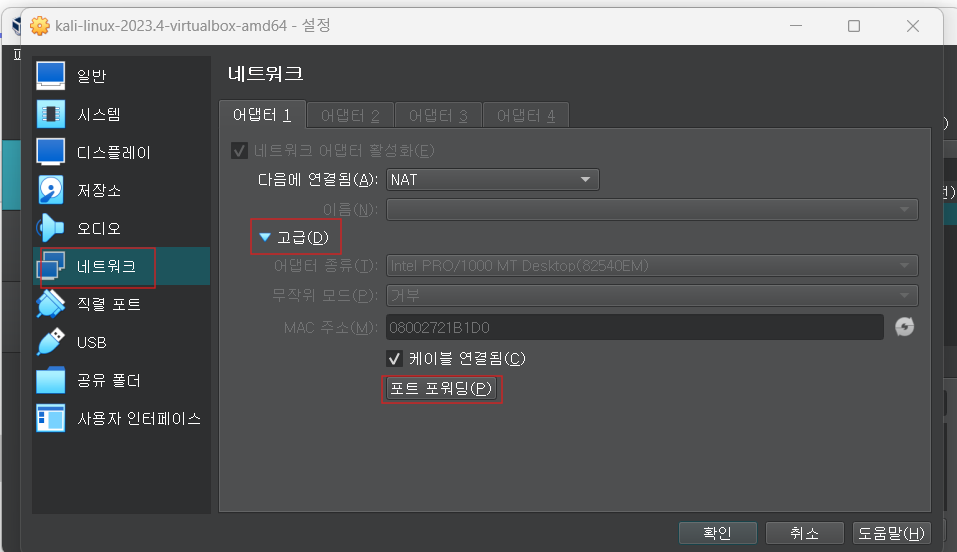Minimize the settings window
The height and width of the screenshot is (552, 957).
[796, 26]
